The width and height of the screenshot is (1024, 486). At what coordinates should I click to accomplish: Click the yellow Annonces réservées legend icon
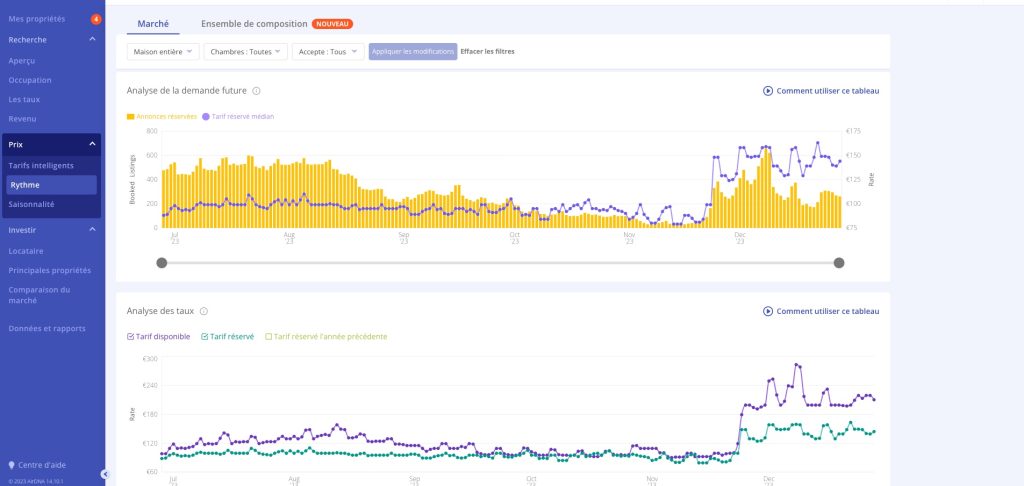tap(131, 116)
